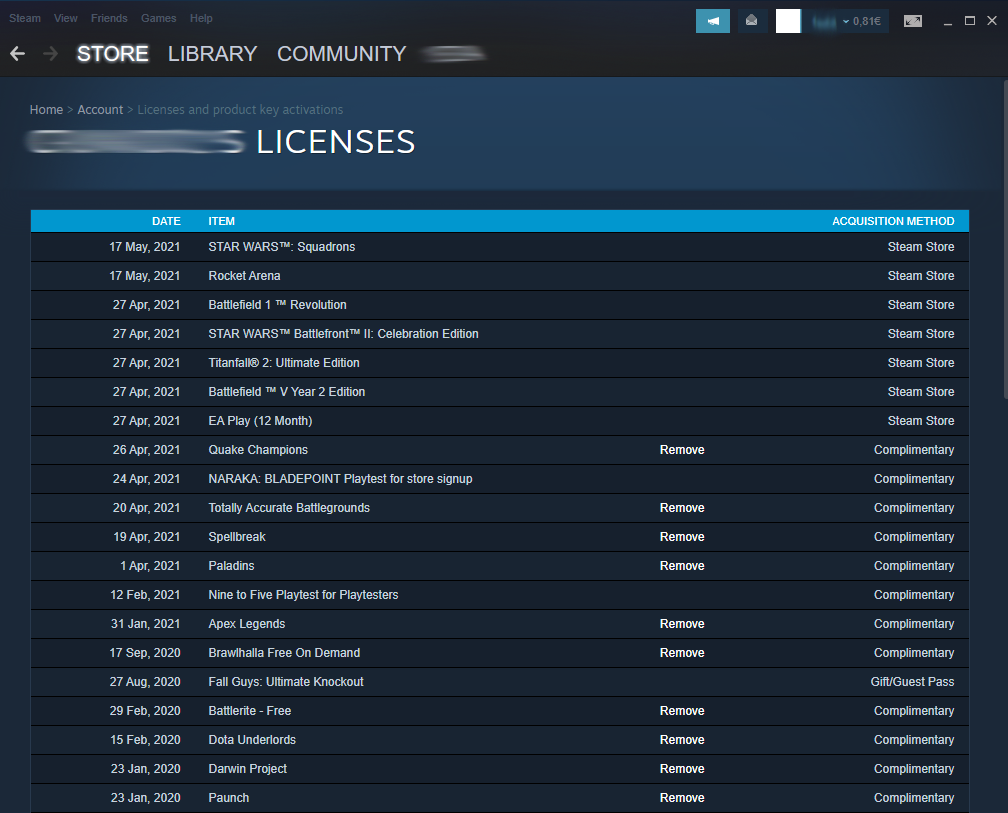The width and height of the screenshot is (1008, 813).
Task: Expand the account wallet balance dropdown
Action: (x=848, y=21)
